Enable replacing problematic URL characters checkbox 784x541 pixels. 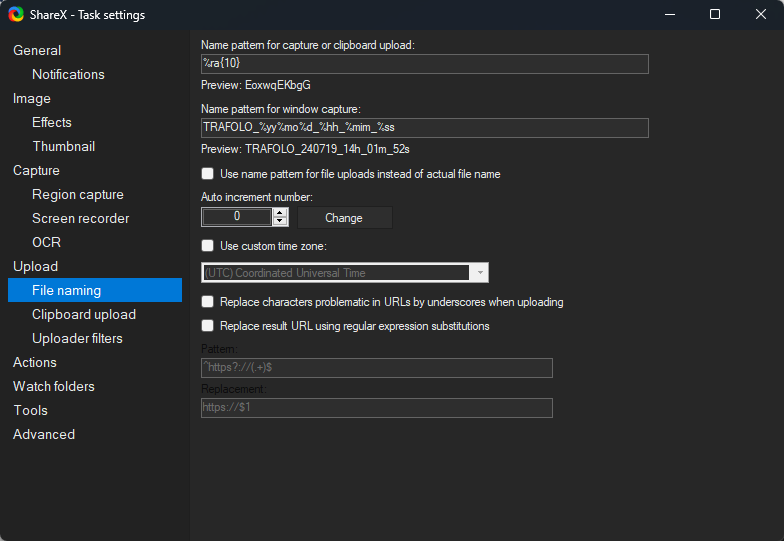pyautogui.click(x=208, y=302)
